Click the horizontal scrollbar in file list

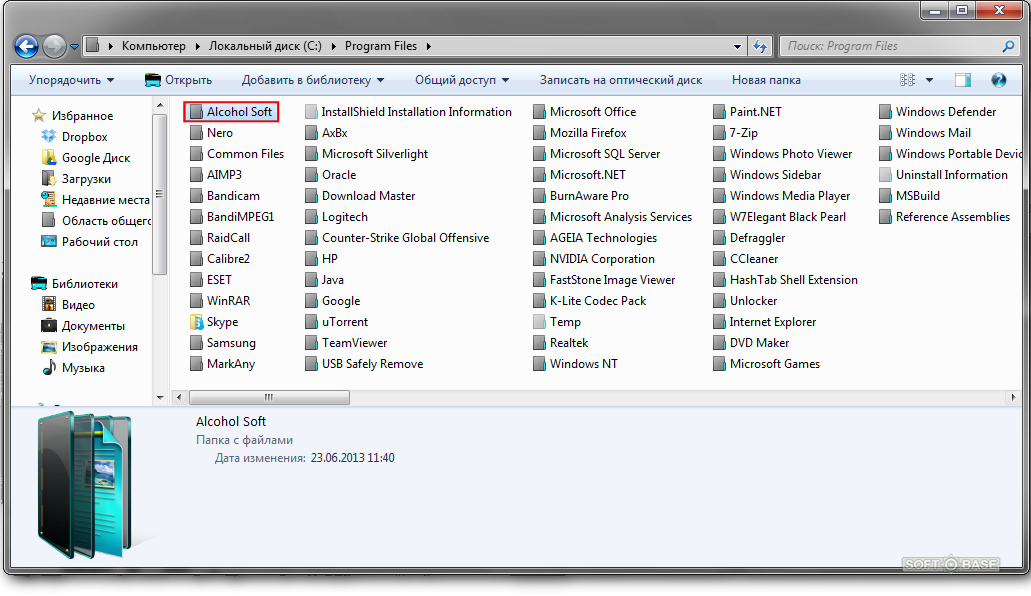268,397
